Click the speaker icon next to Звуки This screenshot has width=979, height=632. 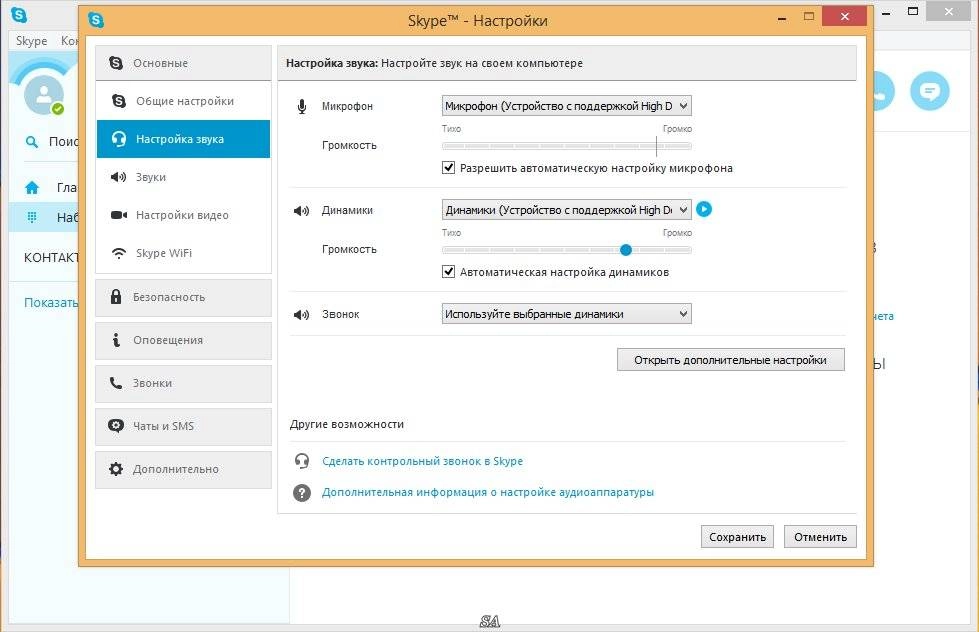click(119, 177)
